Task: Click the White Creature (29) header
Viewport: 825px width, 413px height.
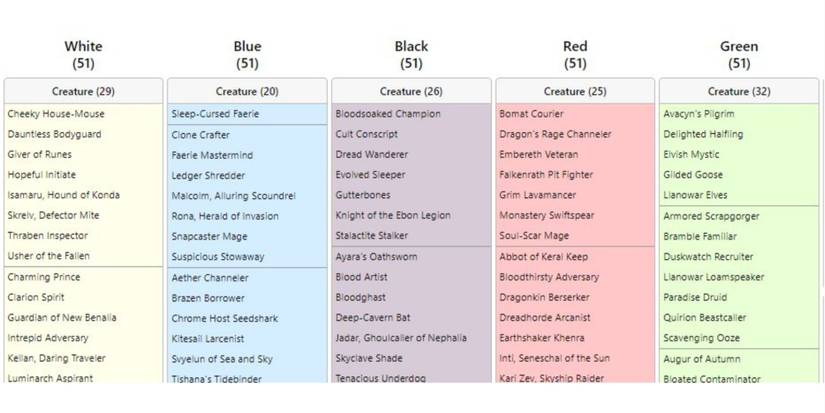Action: point(83,91)
